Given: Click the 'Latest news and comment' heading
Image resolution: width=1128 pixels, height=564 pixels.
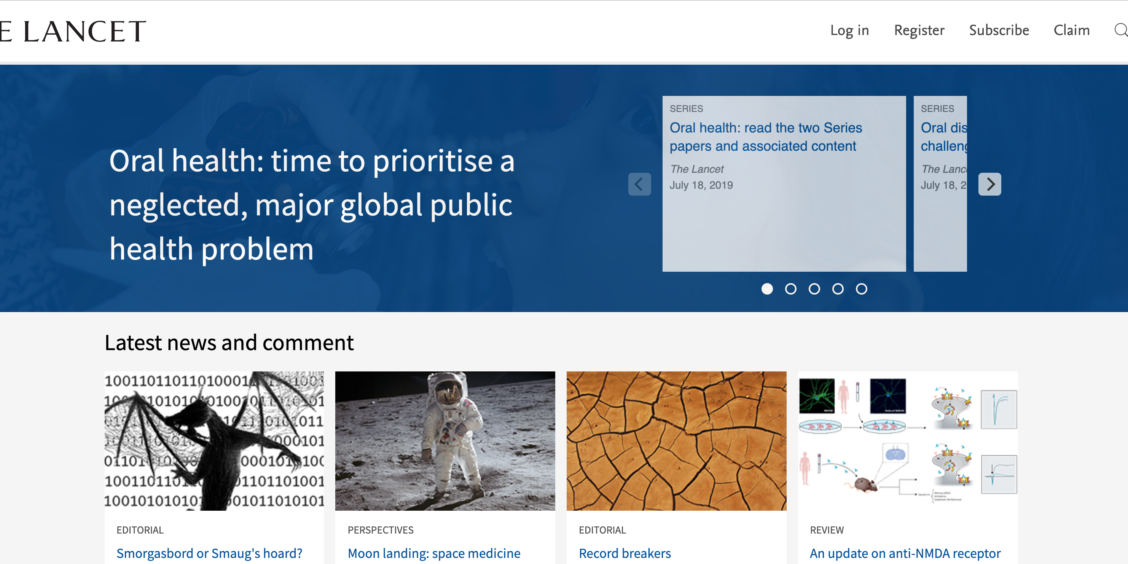Looking at the screenshot, I should [229, 342].
